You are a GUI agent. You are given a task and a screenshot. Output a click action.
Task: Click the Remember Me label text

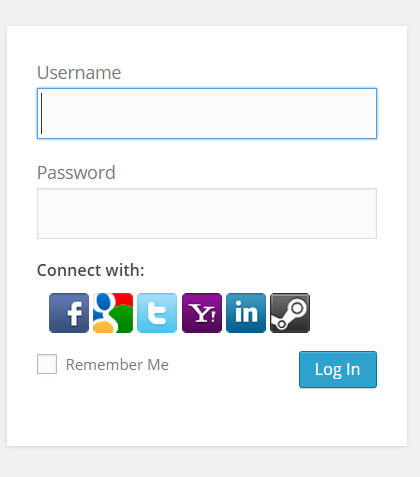(x=117, y=365)
